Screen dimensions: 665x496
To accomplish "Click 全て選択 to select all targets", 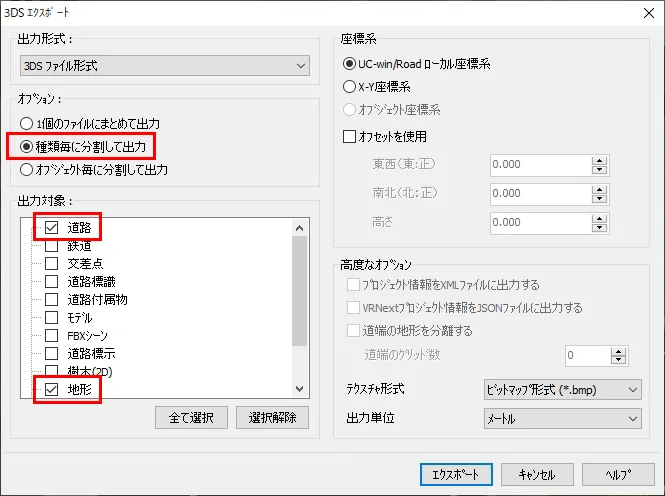I will (192, 417).
